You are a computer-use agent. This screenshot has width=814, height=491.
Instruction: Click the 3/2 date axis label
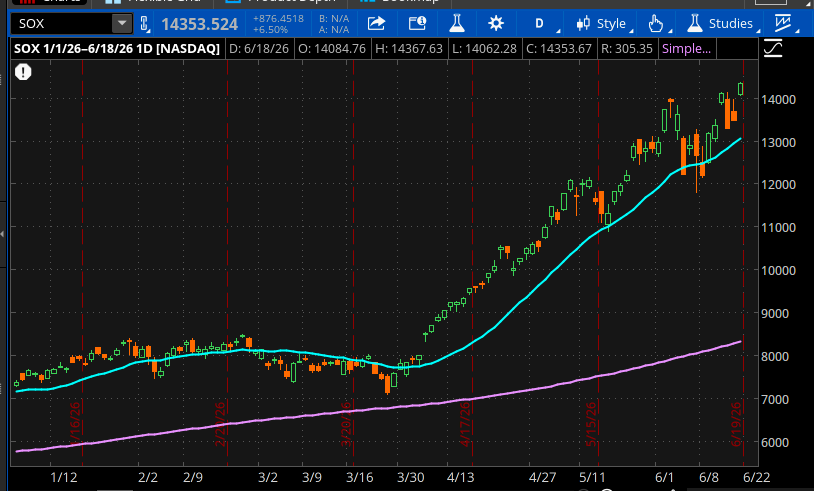tap(268, 478)
